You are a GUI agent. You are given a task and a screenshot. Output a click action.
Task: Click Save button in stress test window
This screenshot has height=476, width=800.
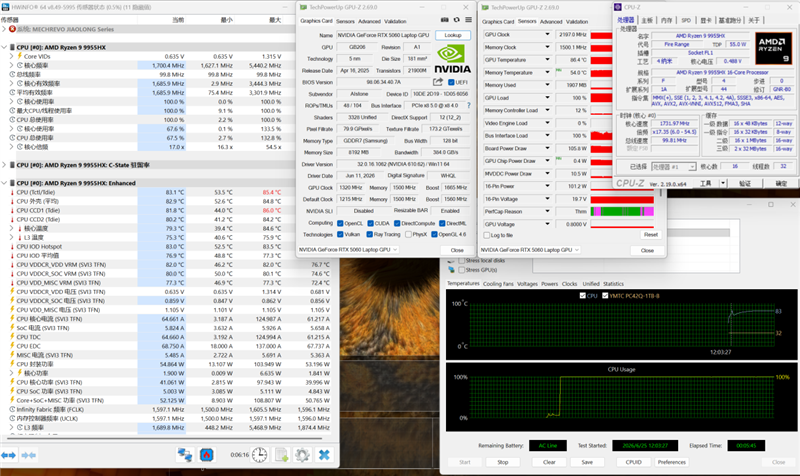click(587, 462)
